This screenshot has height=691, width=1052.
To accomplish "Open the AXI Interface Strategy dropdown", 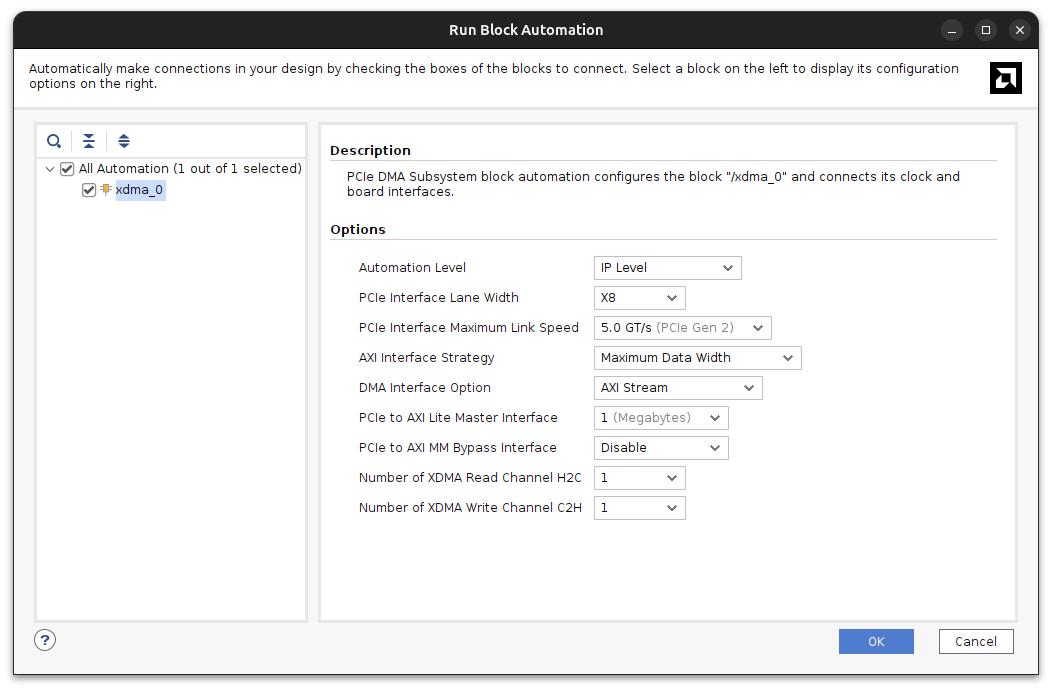I will coord(697,358).
